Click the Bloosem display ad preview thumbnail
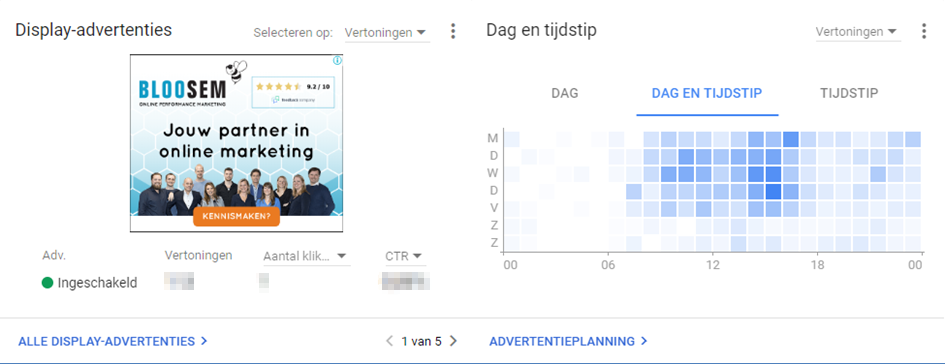945x364 pixels. coord(236,143)
